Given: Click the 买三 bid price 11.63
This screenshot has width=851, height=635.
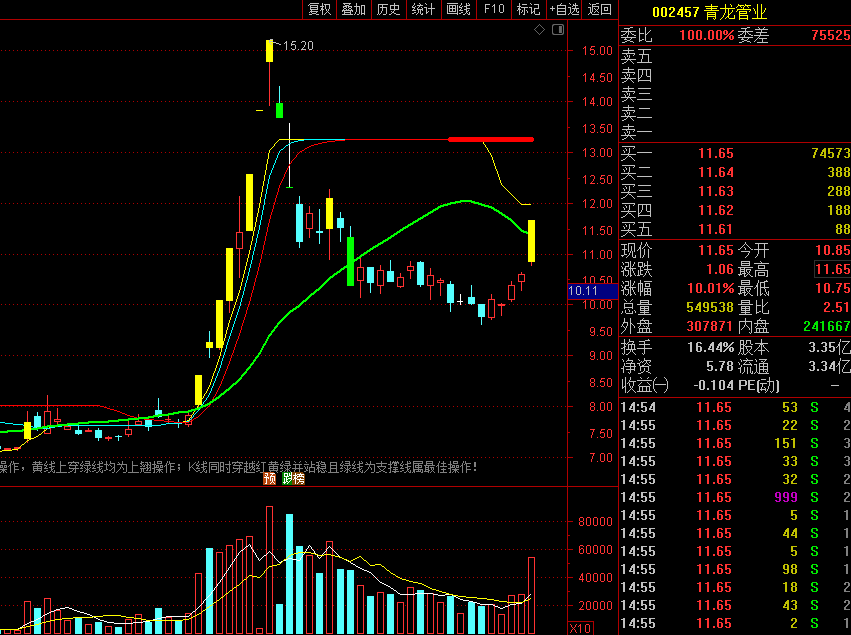Looking at the screenshot, I should (716, 192).
